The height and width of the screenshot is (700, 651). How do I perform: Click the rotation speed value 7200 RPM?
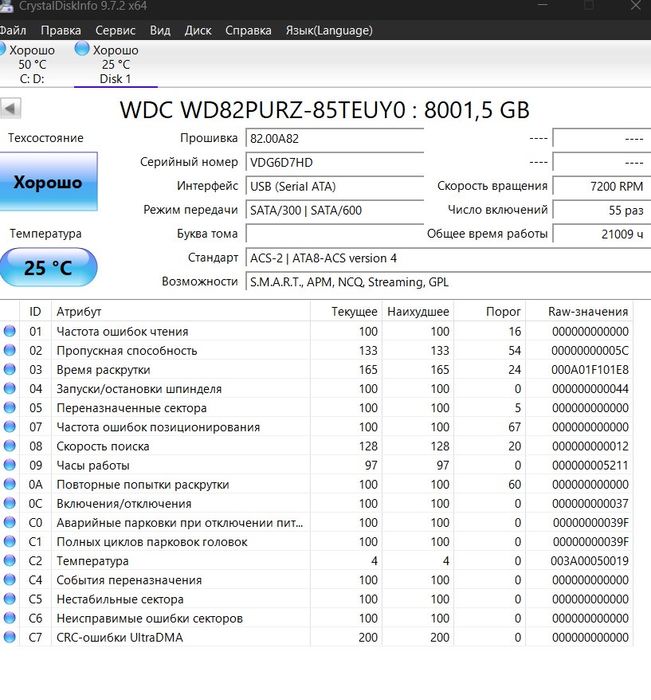pyautogui.click(x=602, y=186)
